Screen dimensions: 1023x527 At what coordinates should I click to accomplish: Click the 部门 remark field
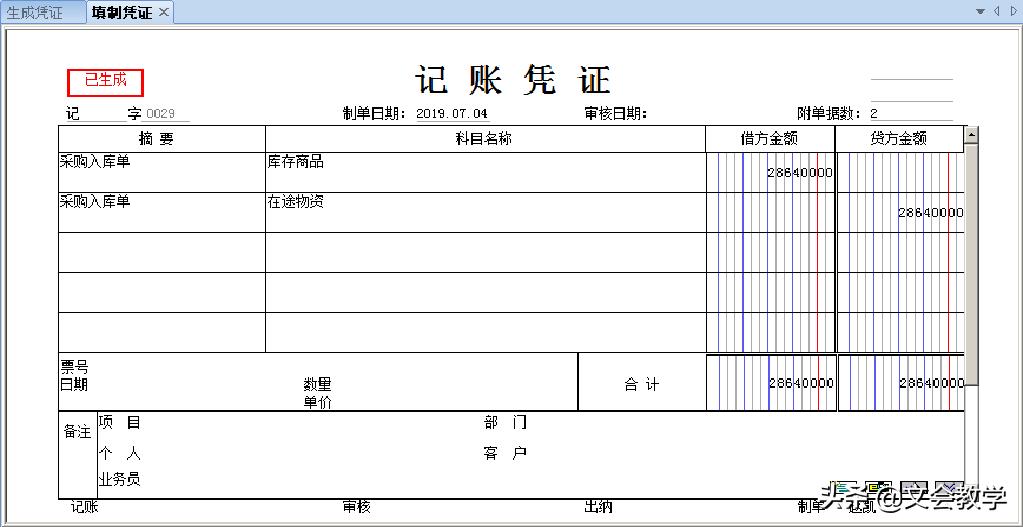(x=505, y=423)
